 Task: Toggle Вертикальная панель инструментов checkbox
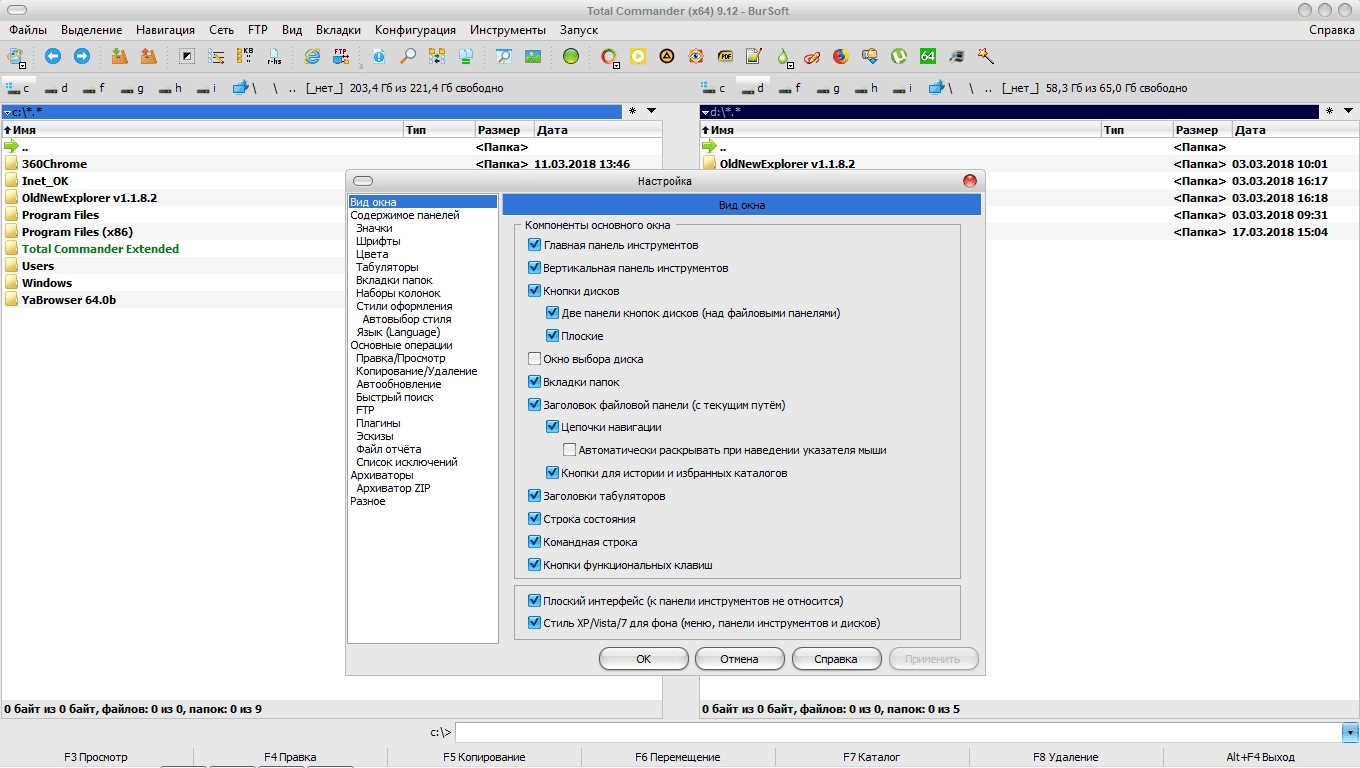[534, 268]
